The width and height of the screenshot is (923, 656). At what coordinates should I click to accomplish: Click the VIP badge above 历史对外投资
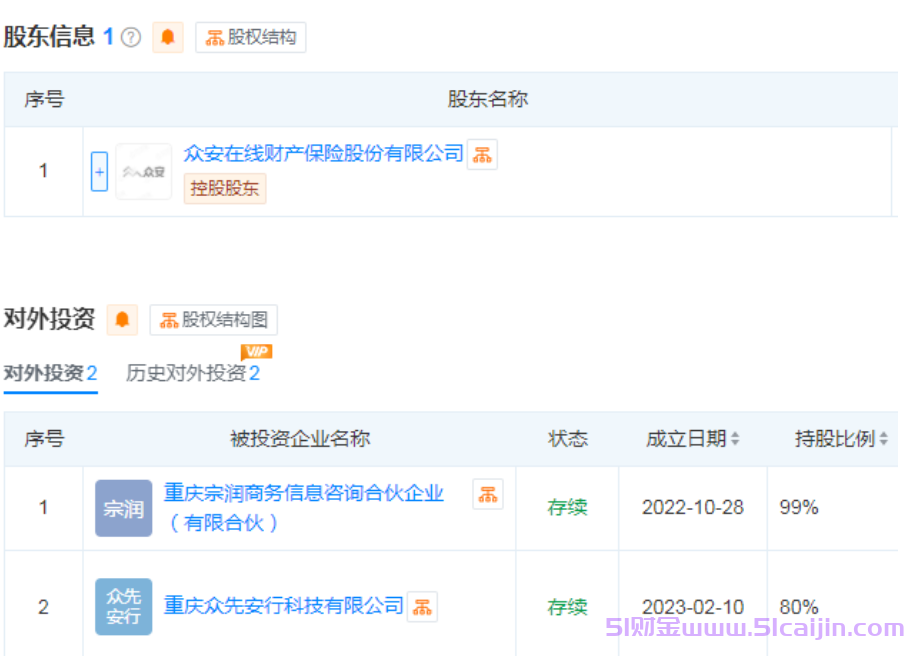(257, 352)
